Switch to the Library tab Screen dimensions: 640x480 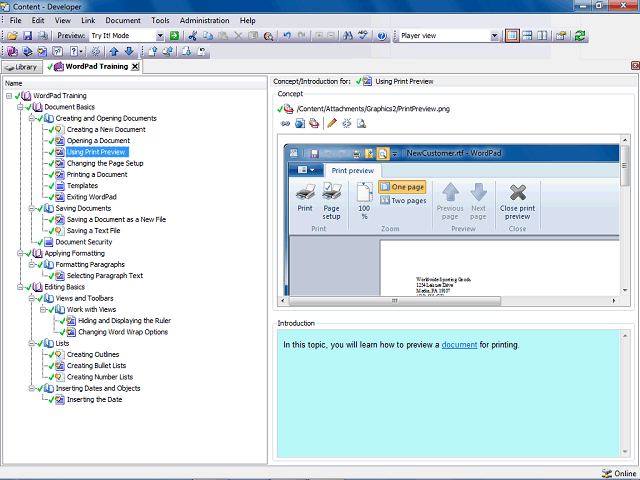tap(22, 67)
